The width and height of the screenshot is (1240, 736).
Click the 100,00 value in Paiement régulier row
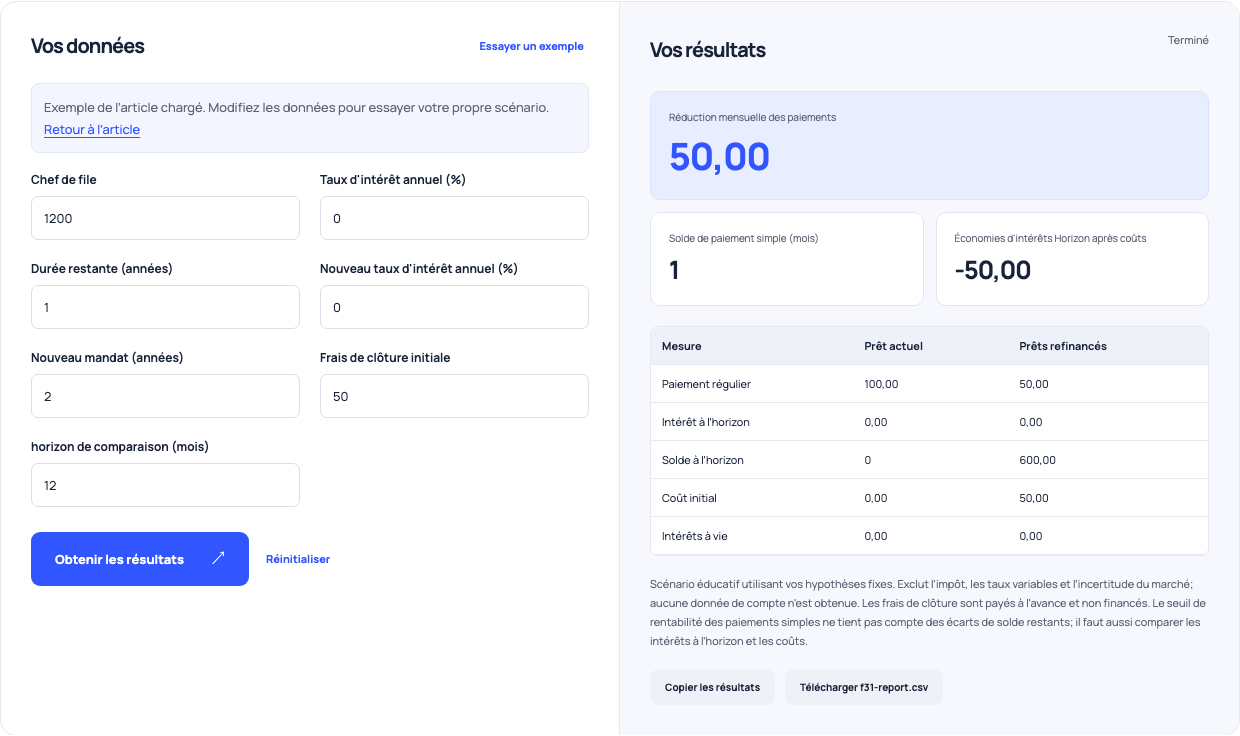[x=881, y=384]
